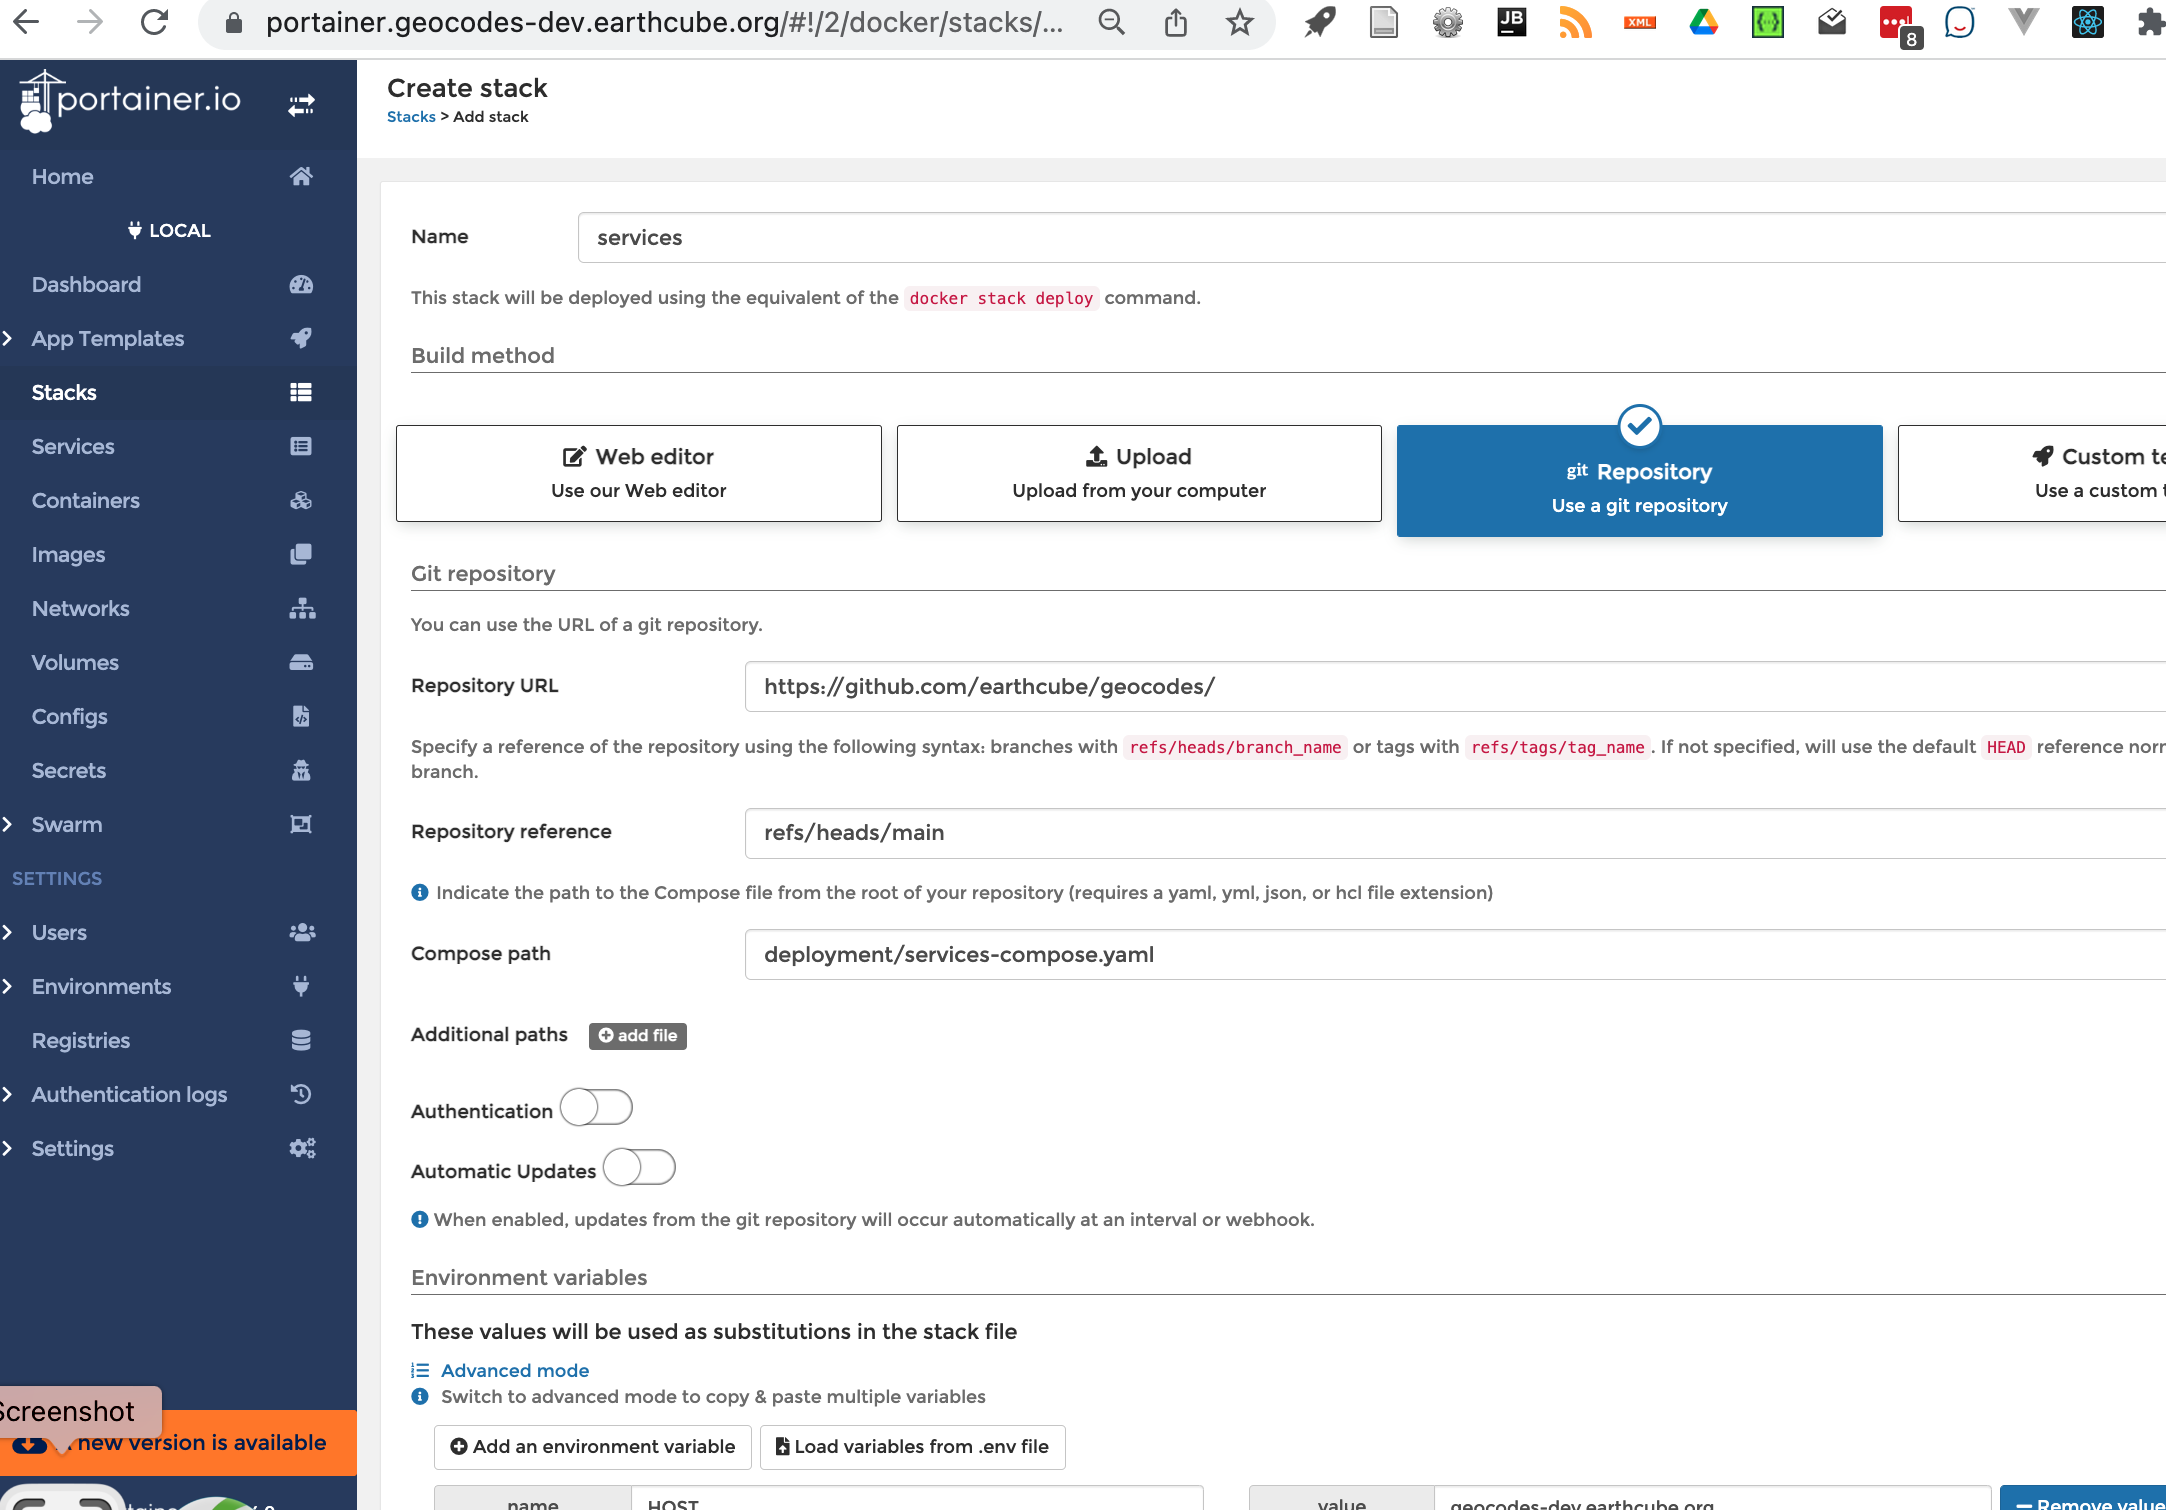2166x1510 pixels.
Task: Reload the page with browser refresh icon
Action: pos(154,22)
